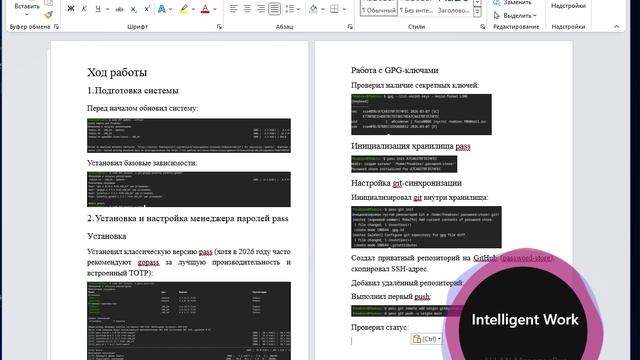Open text effects dropdown arrow
This screenshot has height=360, width=640.
tap(171, 9)
